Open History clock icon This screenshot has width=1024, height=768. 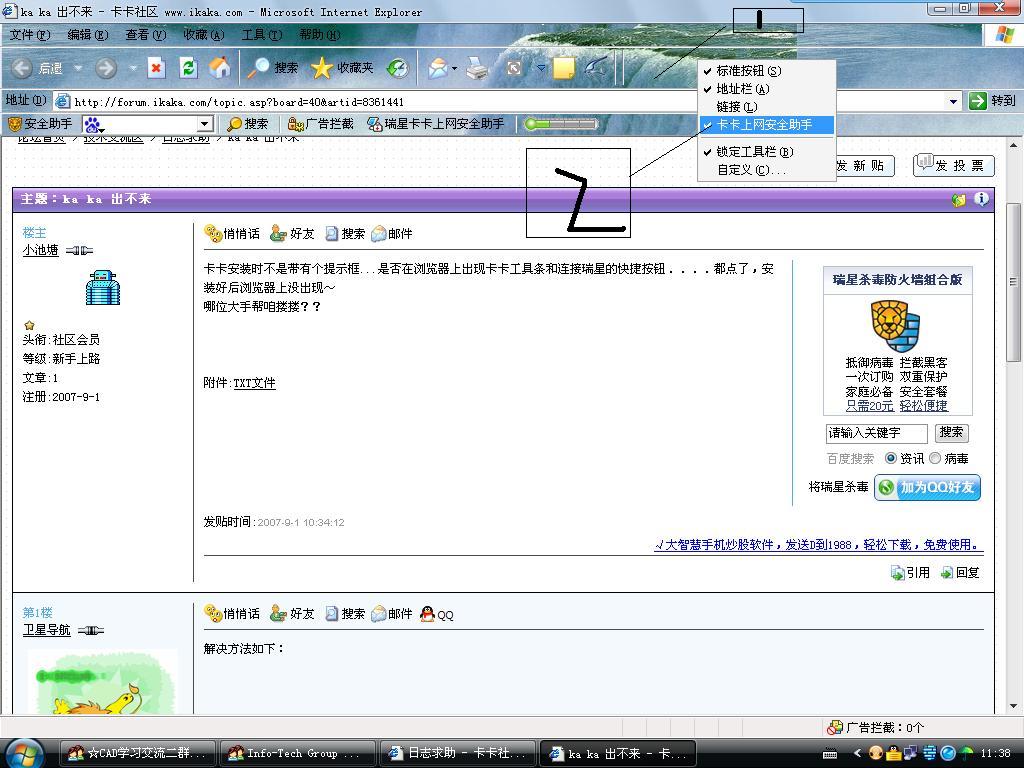397,68
